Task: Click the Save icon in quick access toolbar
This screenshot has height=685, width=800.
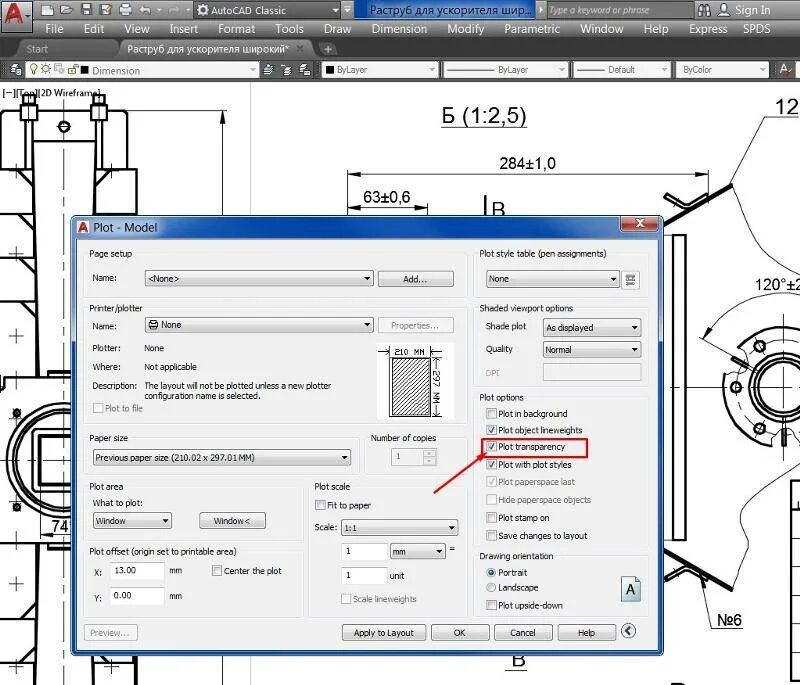Action: [87, 9]
